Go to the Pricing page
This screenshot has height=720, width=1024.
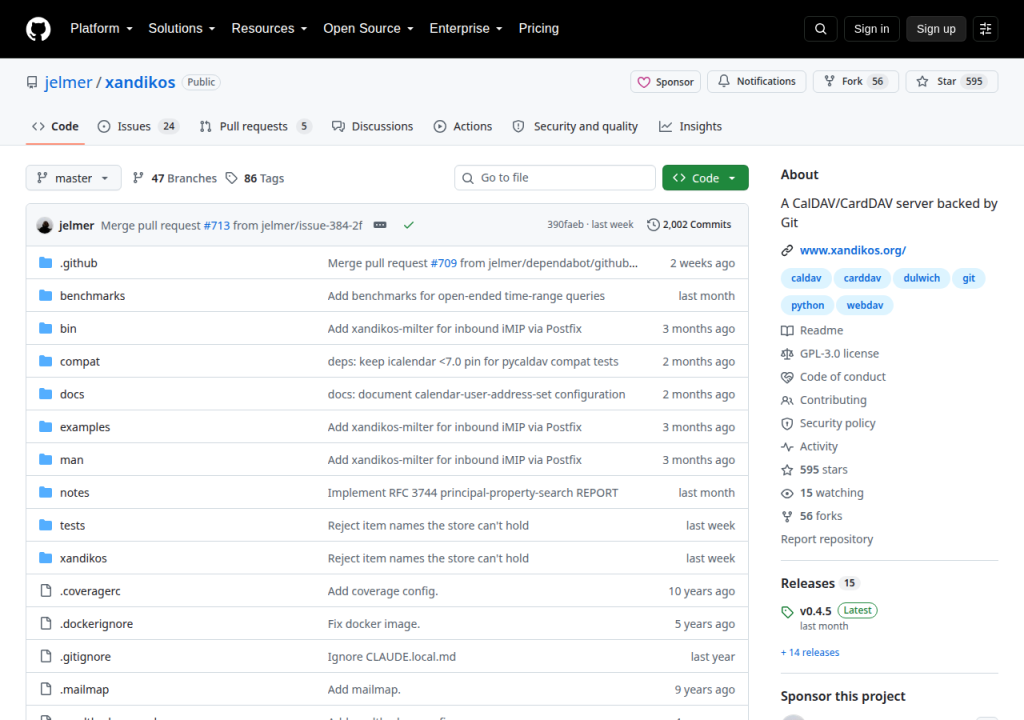[x=538, y=29]
